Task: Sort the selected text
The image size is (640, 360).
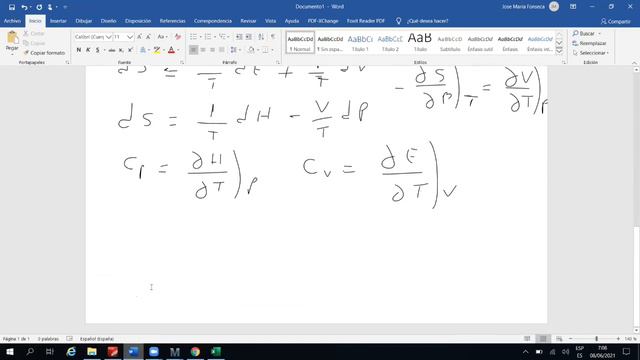Action: tap(261, 37)
